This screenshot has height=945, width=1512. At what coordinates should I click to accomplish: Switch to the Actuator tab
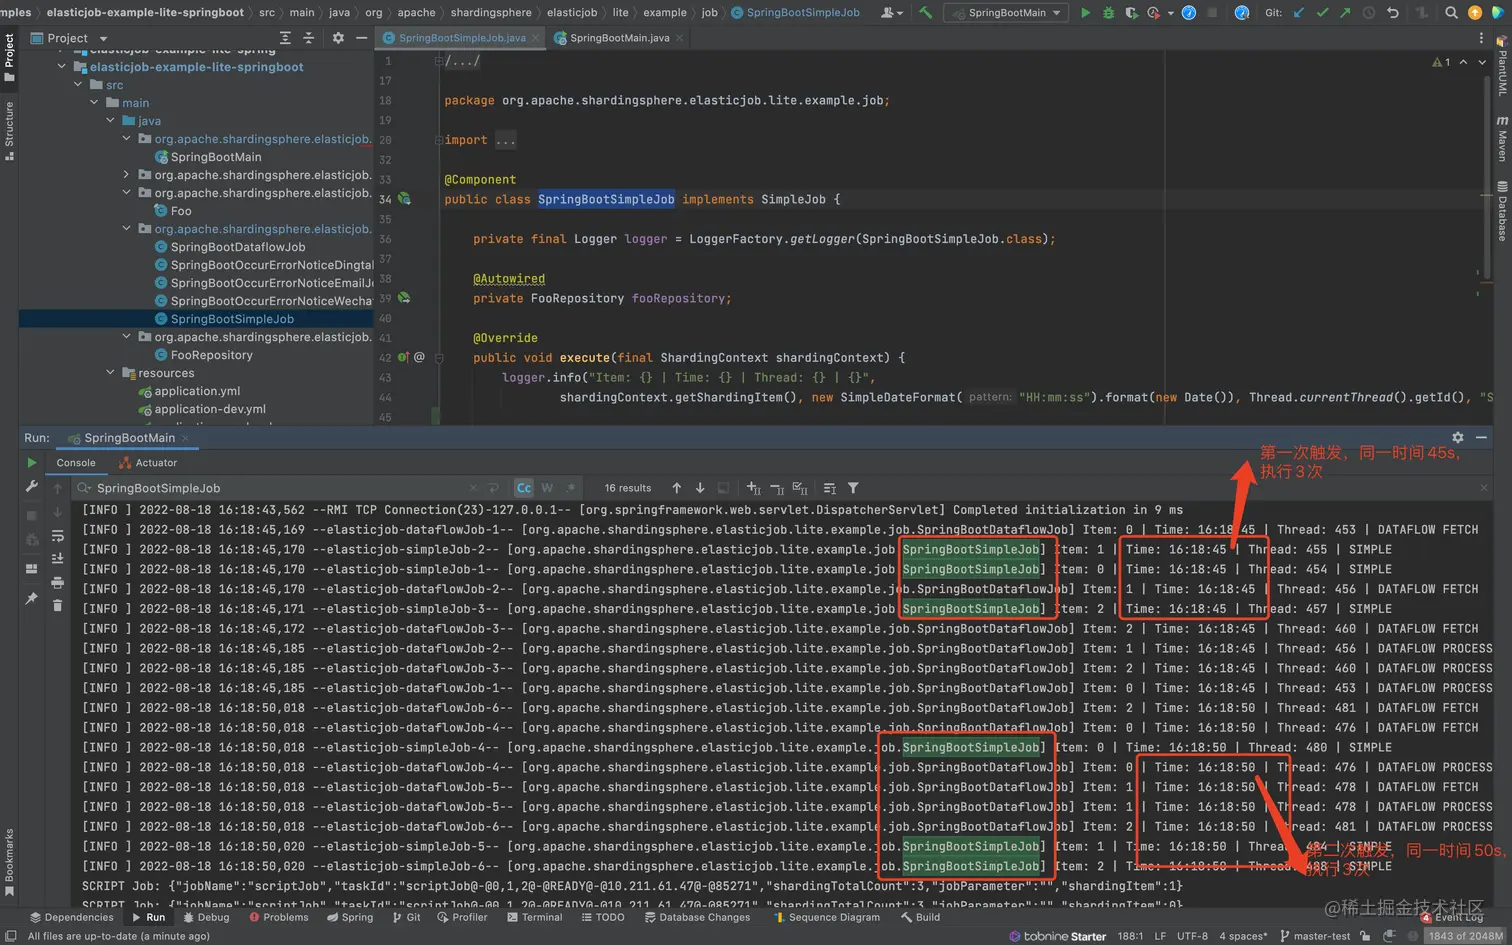tap(148, 463)
